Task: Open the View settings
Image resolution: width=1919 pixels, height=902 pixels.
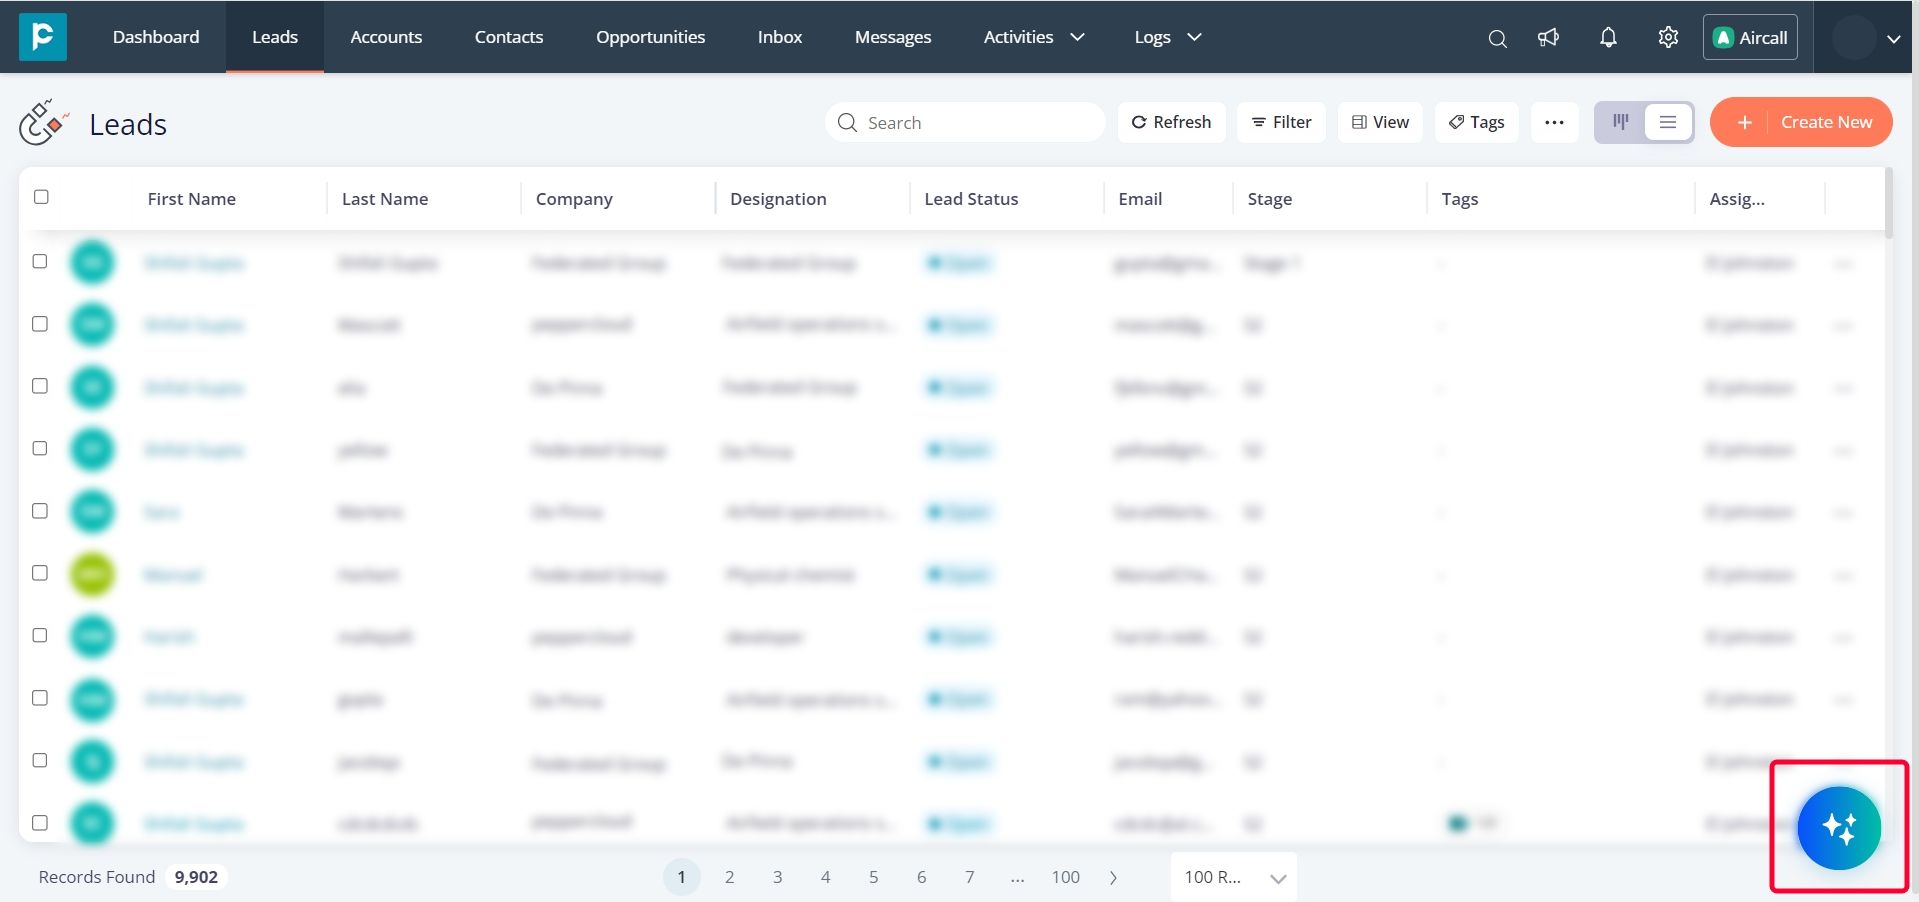Action: 1380,122
